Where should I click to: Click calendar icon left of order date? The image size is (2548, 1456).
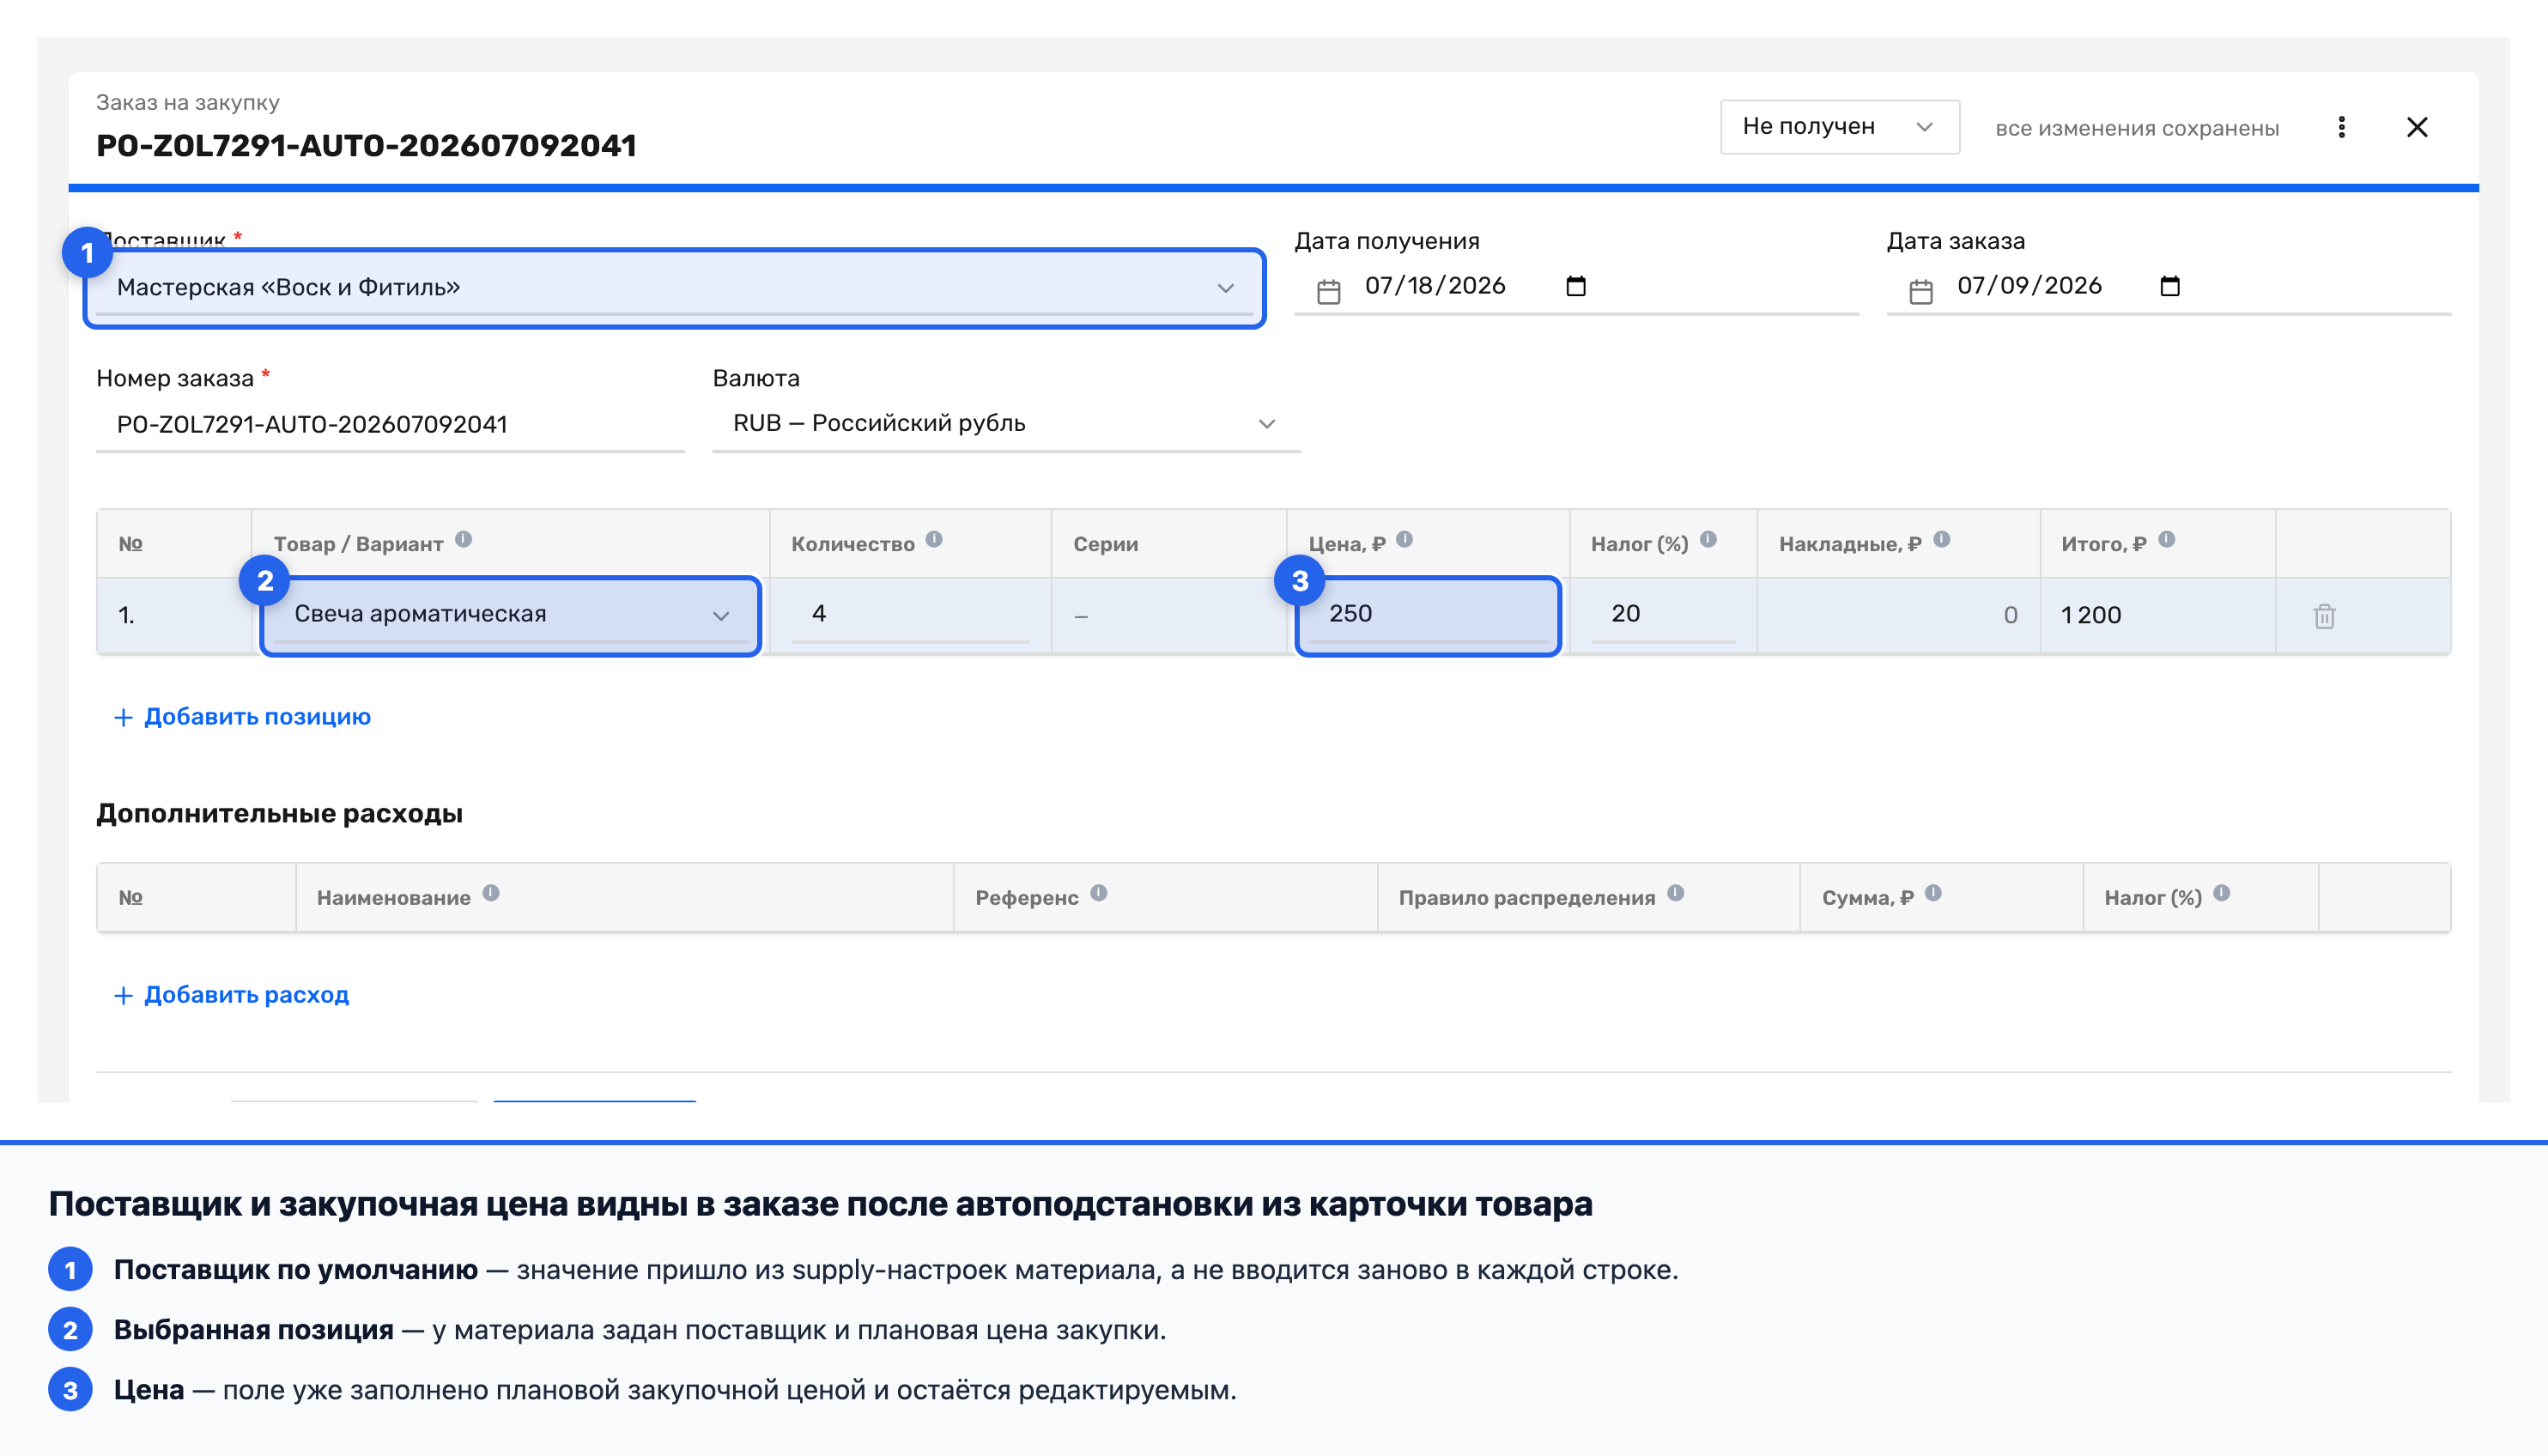(x=1920, y=291)
